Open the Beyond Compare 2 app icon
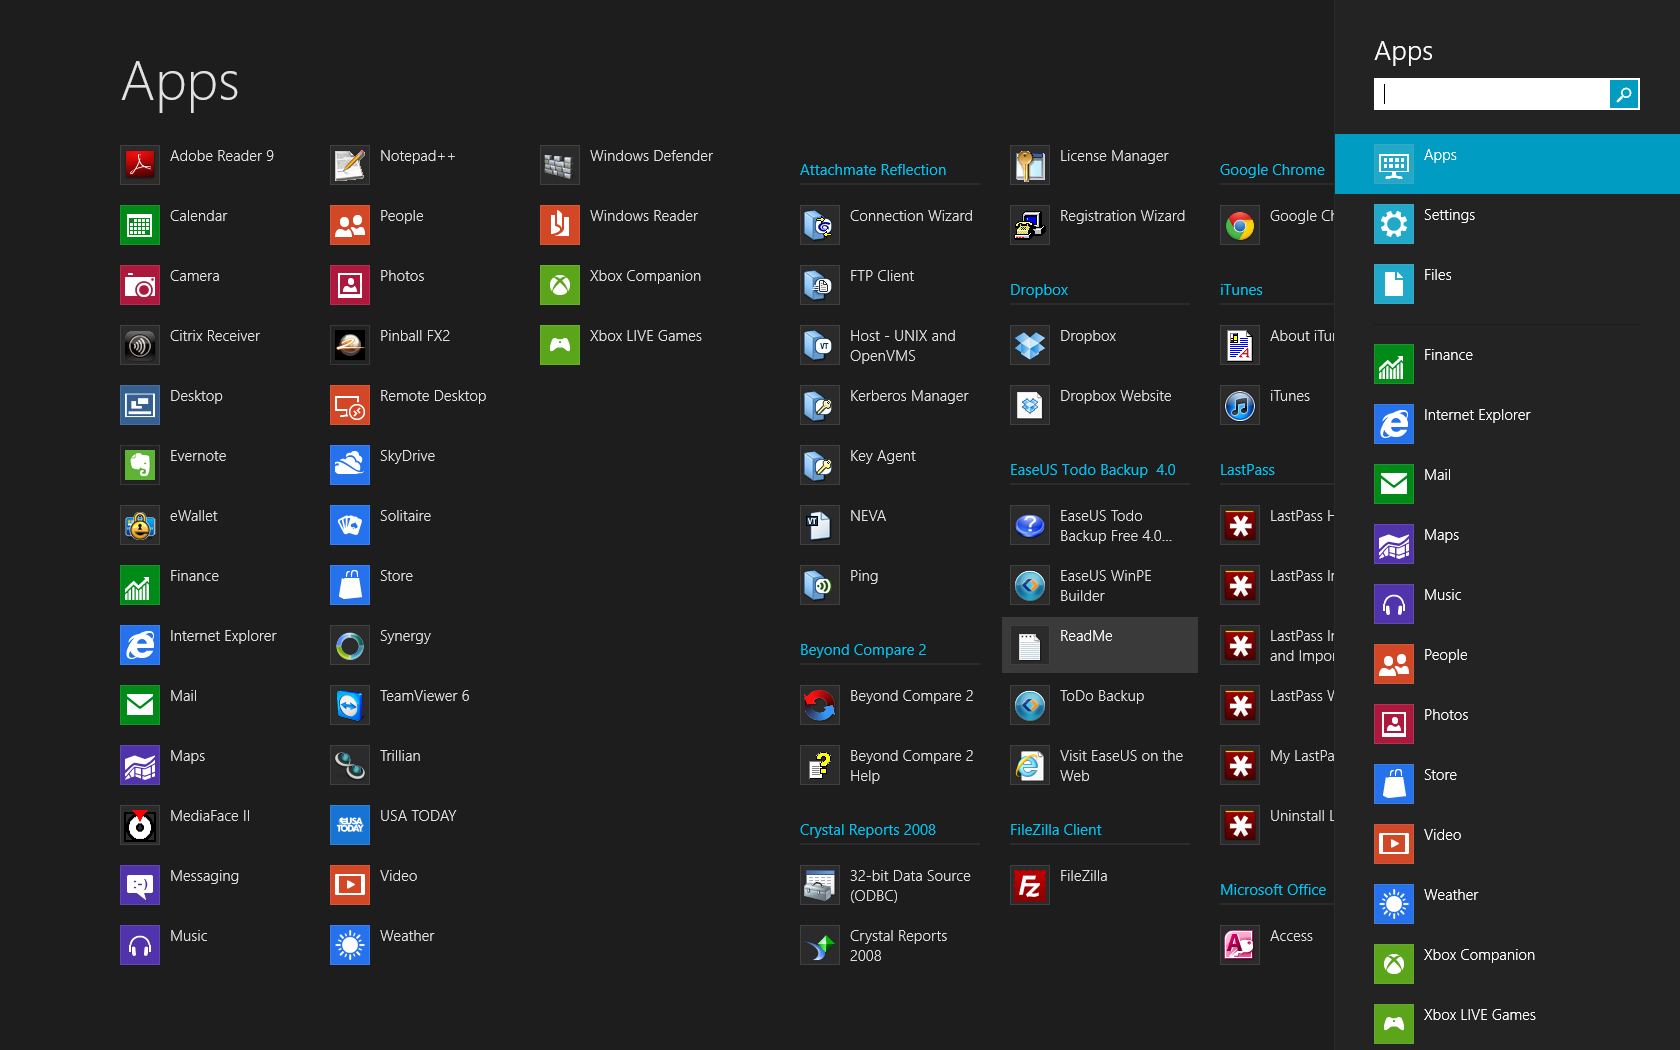 [x=820, y=705]
